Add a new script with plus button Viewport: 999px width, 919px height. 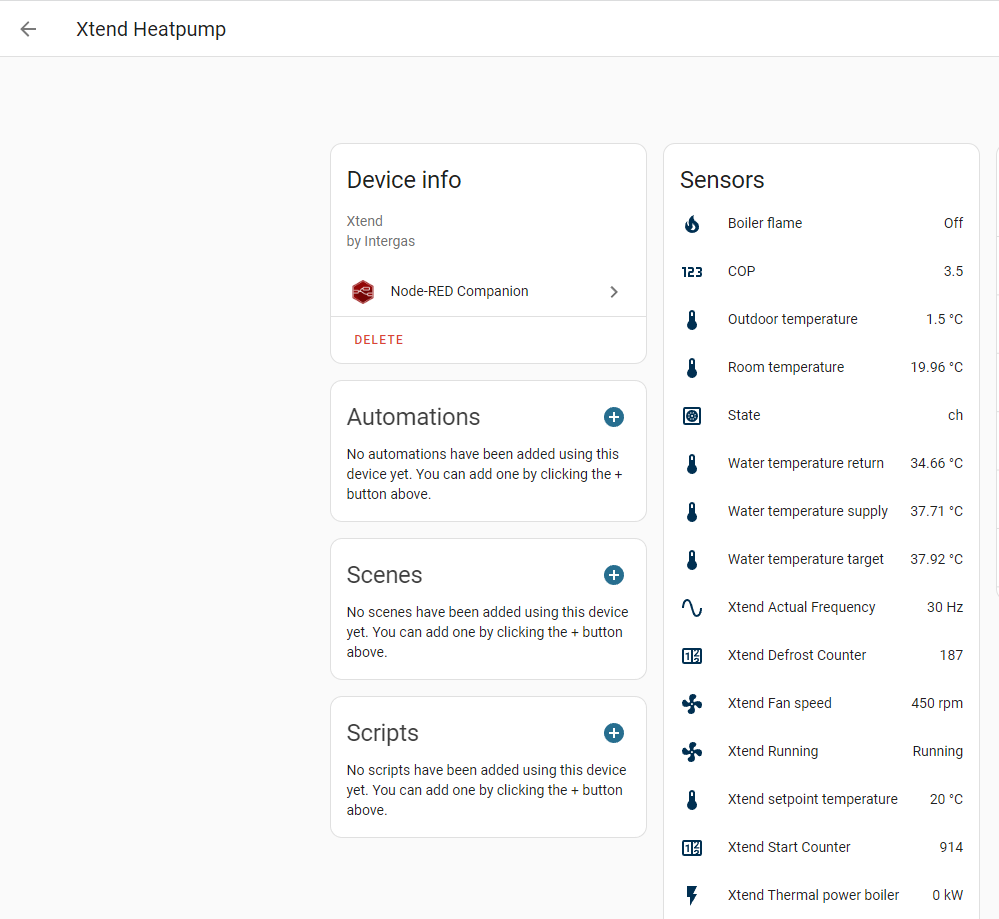(x=614, y=733)
